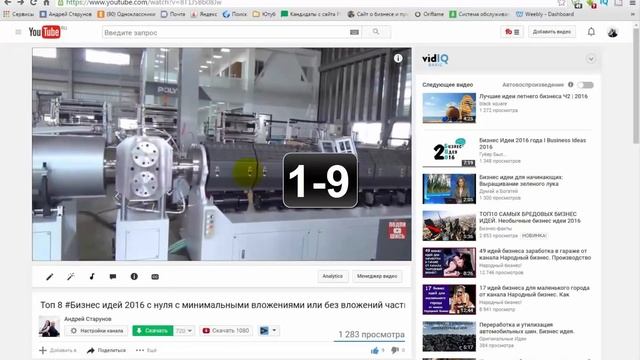Open the Ещё more actions menu
Viewport: 640px width, 360px height.
tap(147, 350)
